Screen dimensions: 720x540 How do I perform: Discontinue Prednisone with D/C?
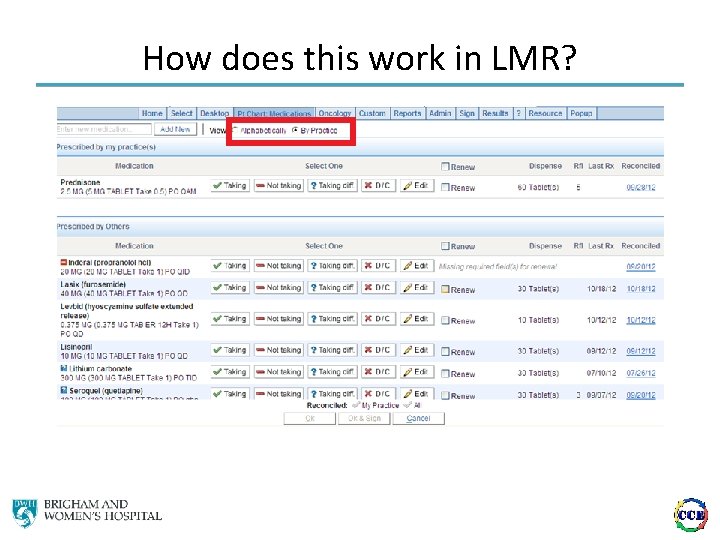click(x=378, y=186)
